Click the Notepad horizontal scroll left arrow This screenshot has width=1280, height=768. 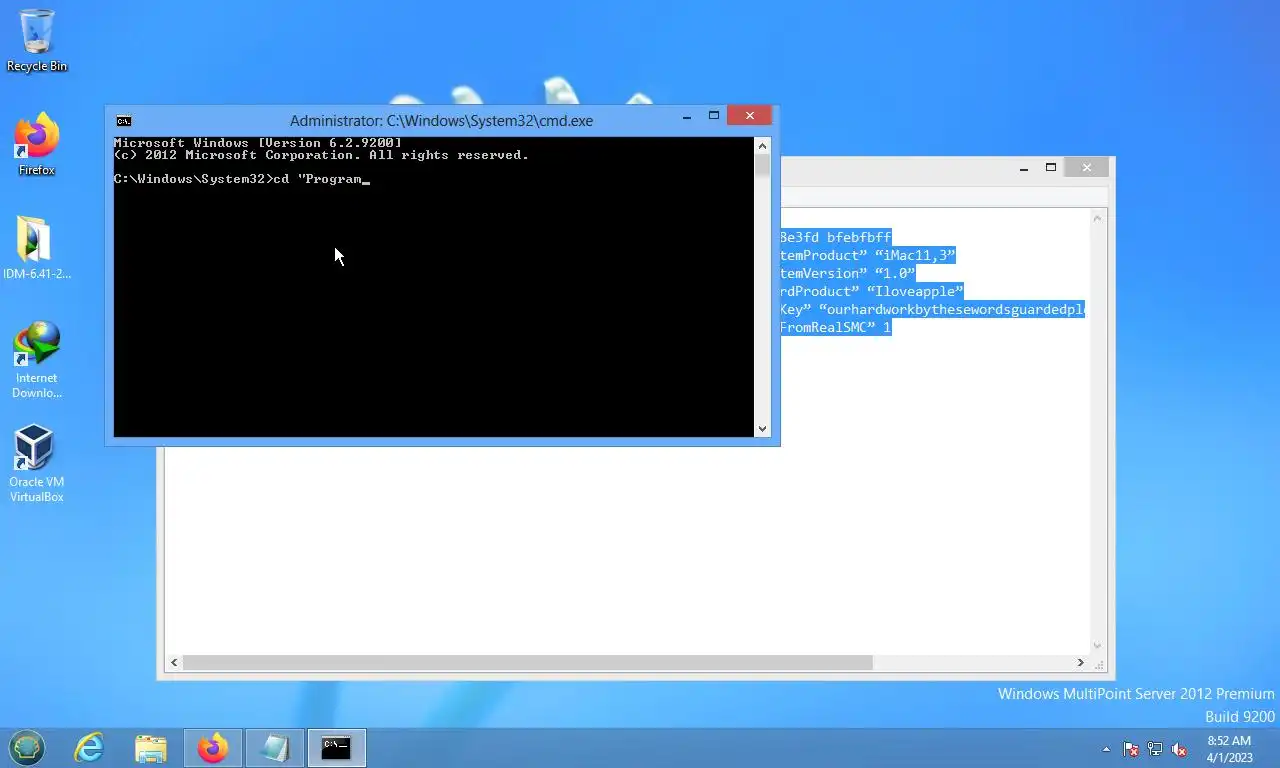(175, 663)
